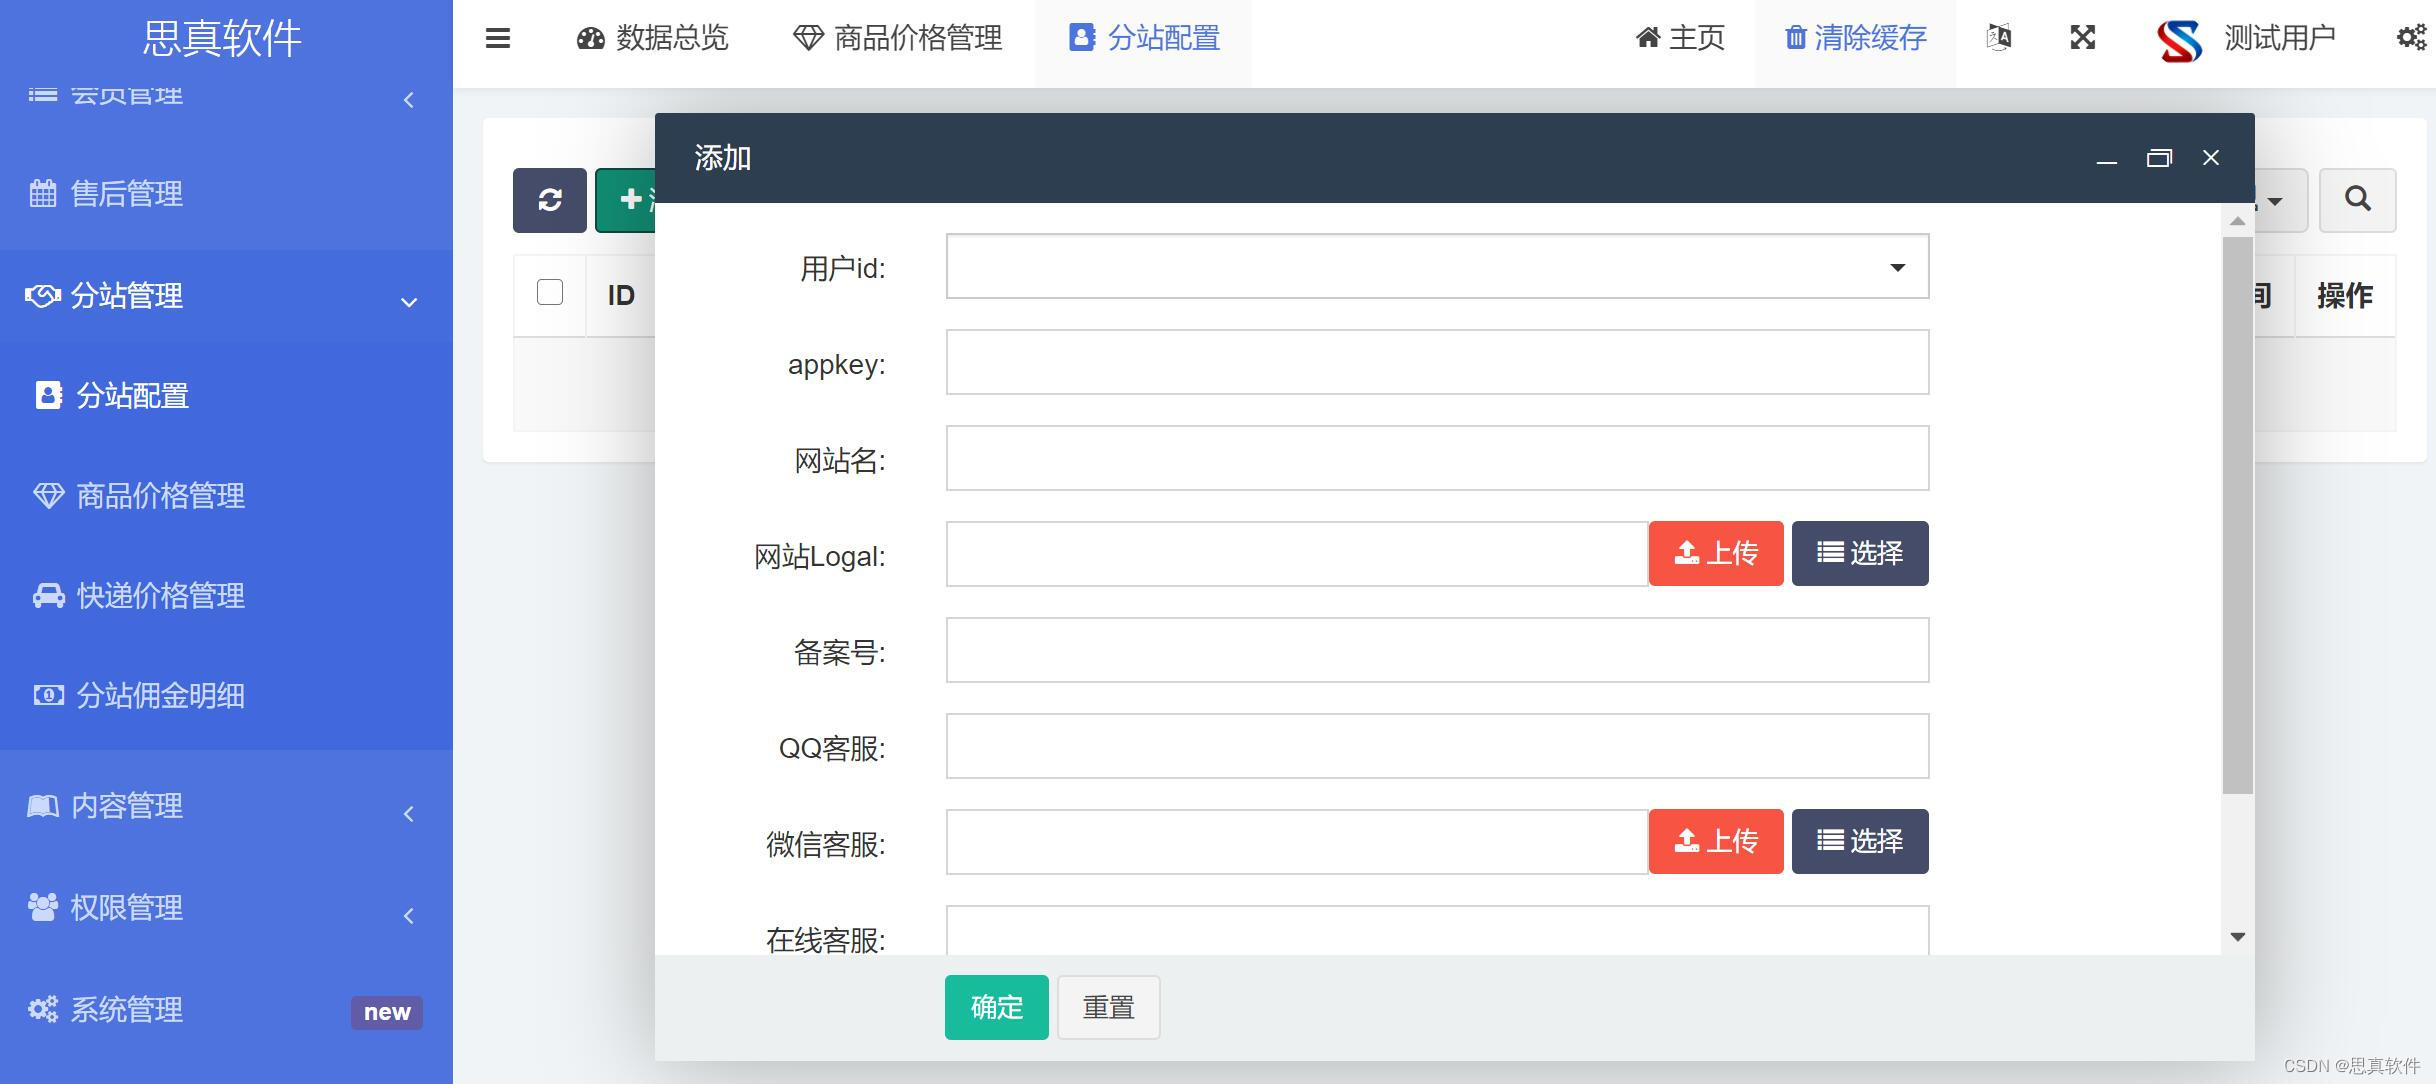Go to 主页 home link

1680,38
